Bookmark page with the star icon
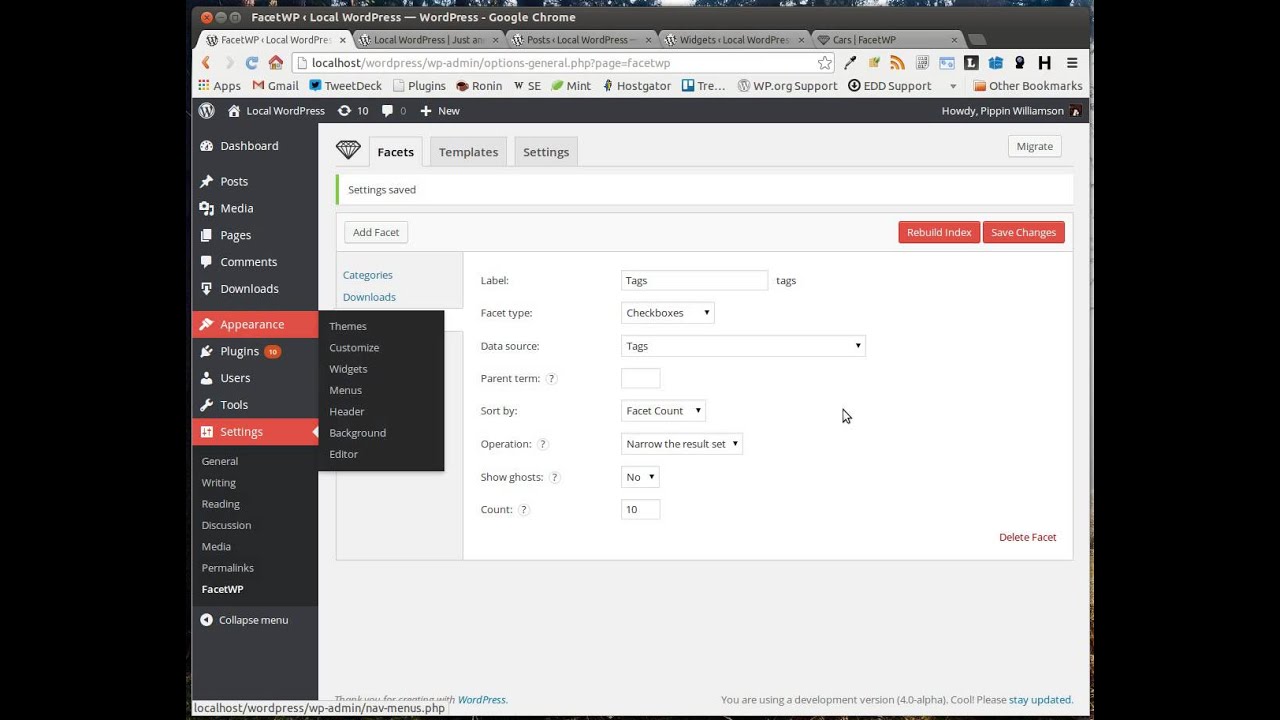Viewport: 1280px width, 720px height. click(x=824, y=62)
